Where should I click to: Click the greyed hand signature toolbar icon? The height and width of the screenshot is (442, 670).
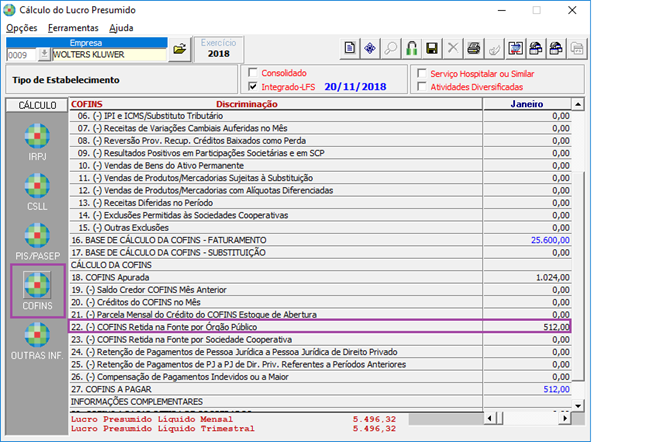pos(494,48)
